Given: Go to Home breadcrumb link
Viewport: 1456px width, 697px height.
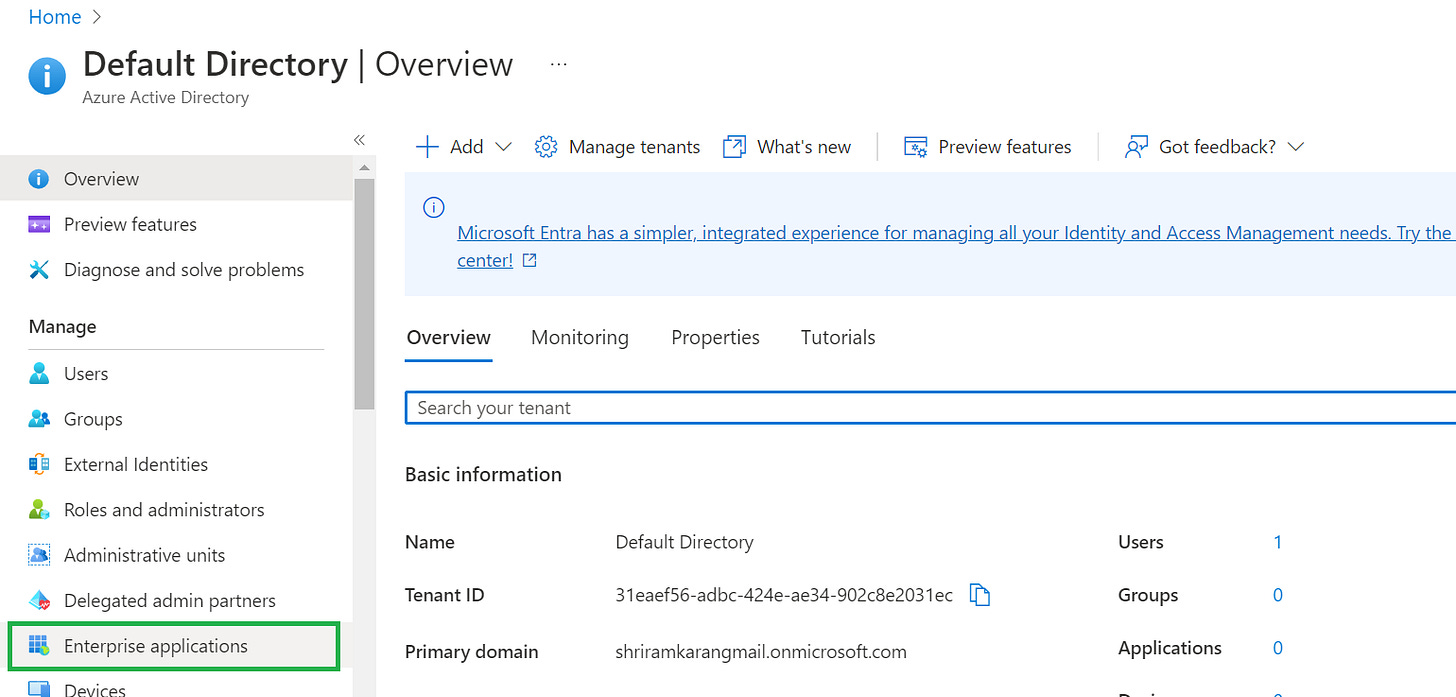Looking at the screenshot, I should pyautogui.click(x=55, y=17).
